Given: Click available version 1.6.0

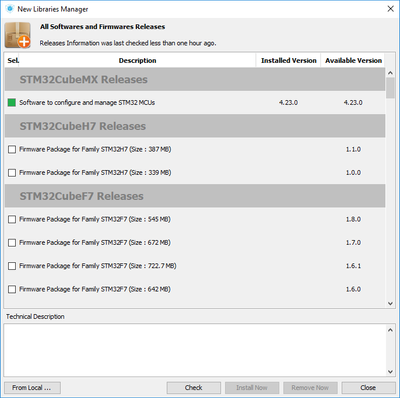Looking at the screenshot, I should pyautogui.click(x=353, y=289).
